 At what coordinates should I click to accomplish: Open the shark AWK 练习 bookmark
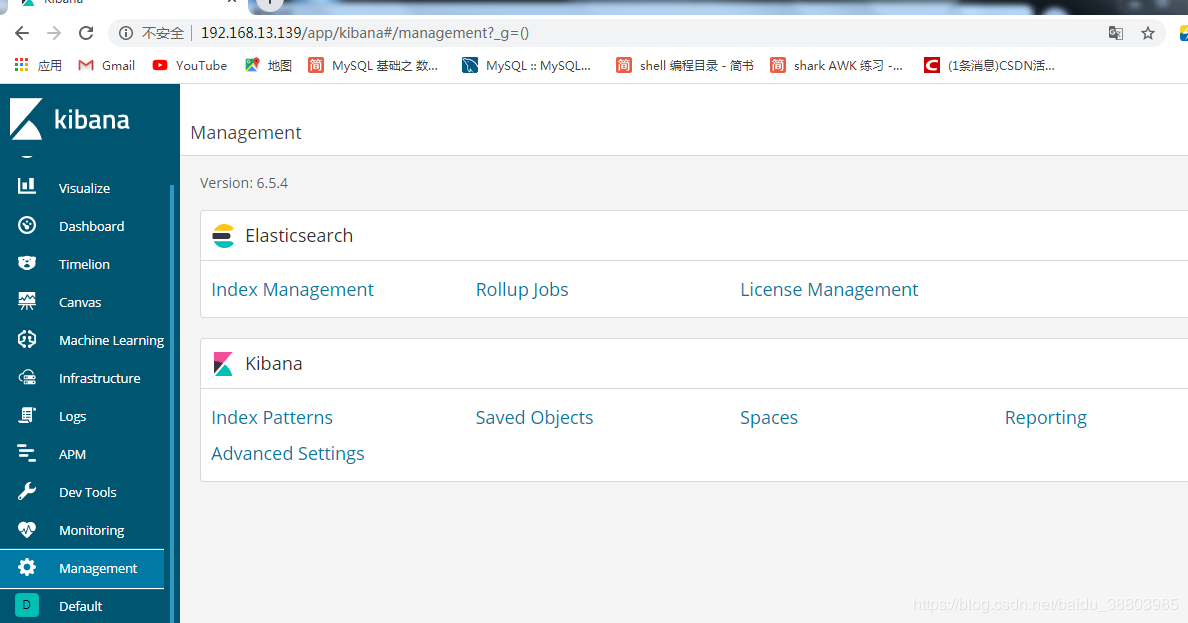tap(836, 65)
